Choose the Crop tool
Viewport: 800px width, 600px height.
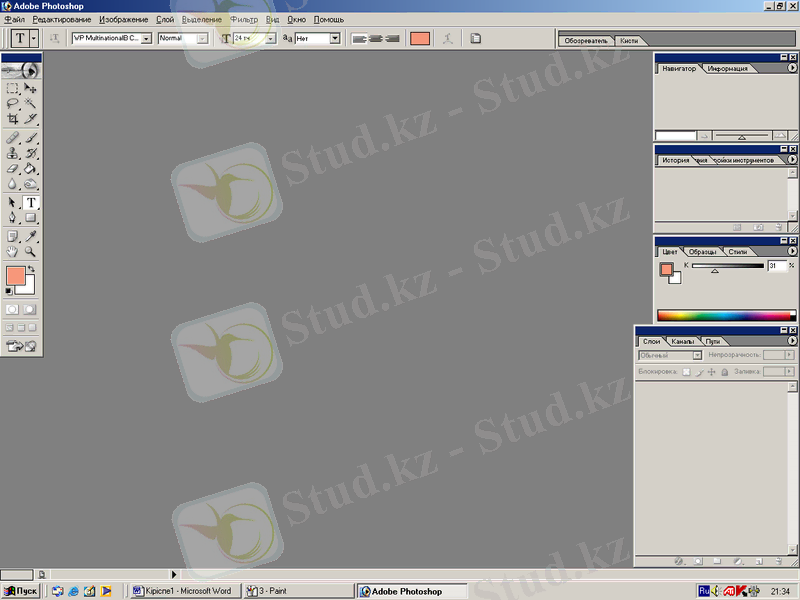13,119
